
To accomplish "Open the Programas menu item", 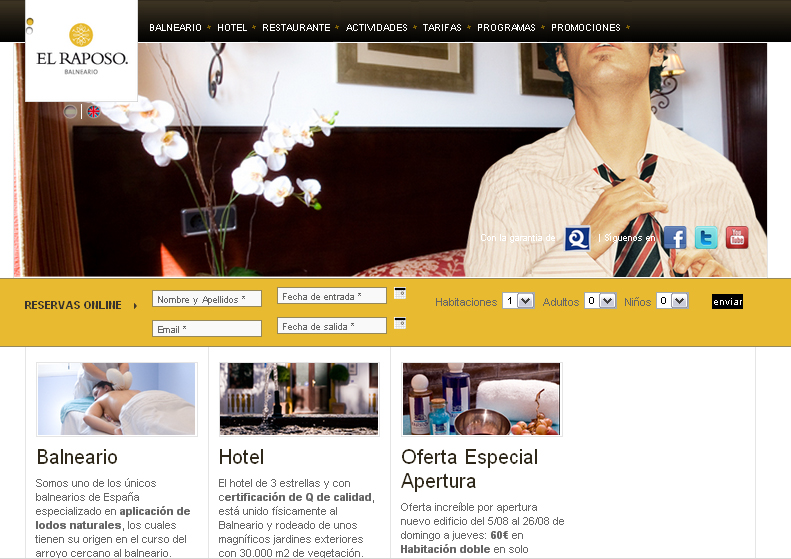I will click(506, 28).
